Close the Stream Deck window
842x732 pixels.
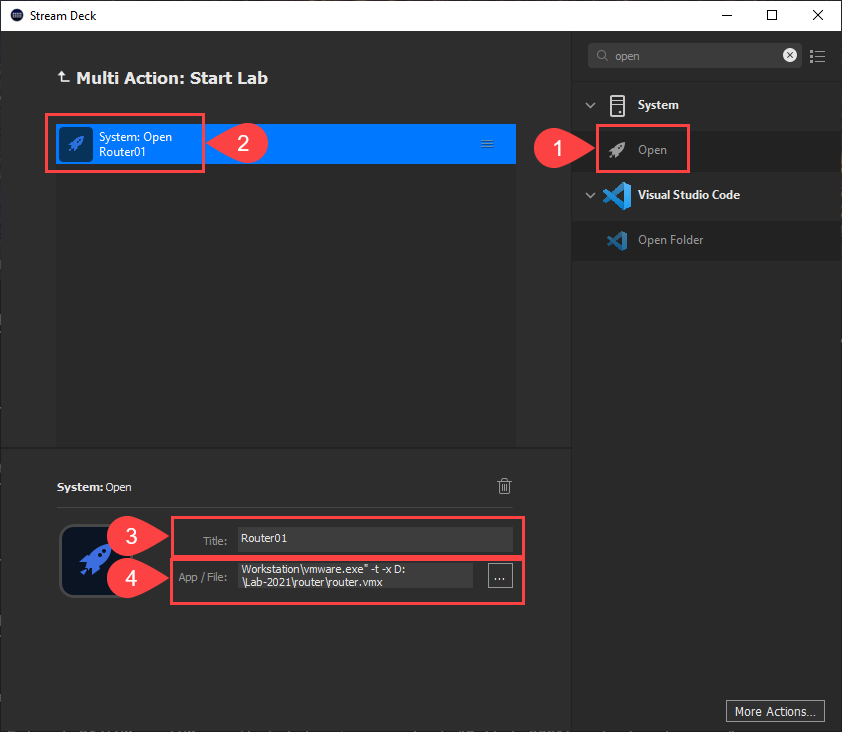coord(817,15)
